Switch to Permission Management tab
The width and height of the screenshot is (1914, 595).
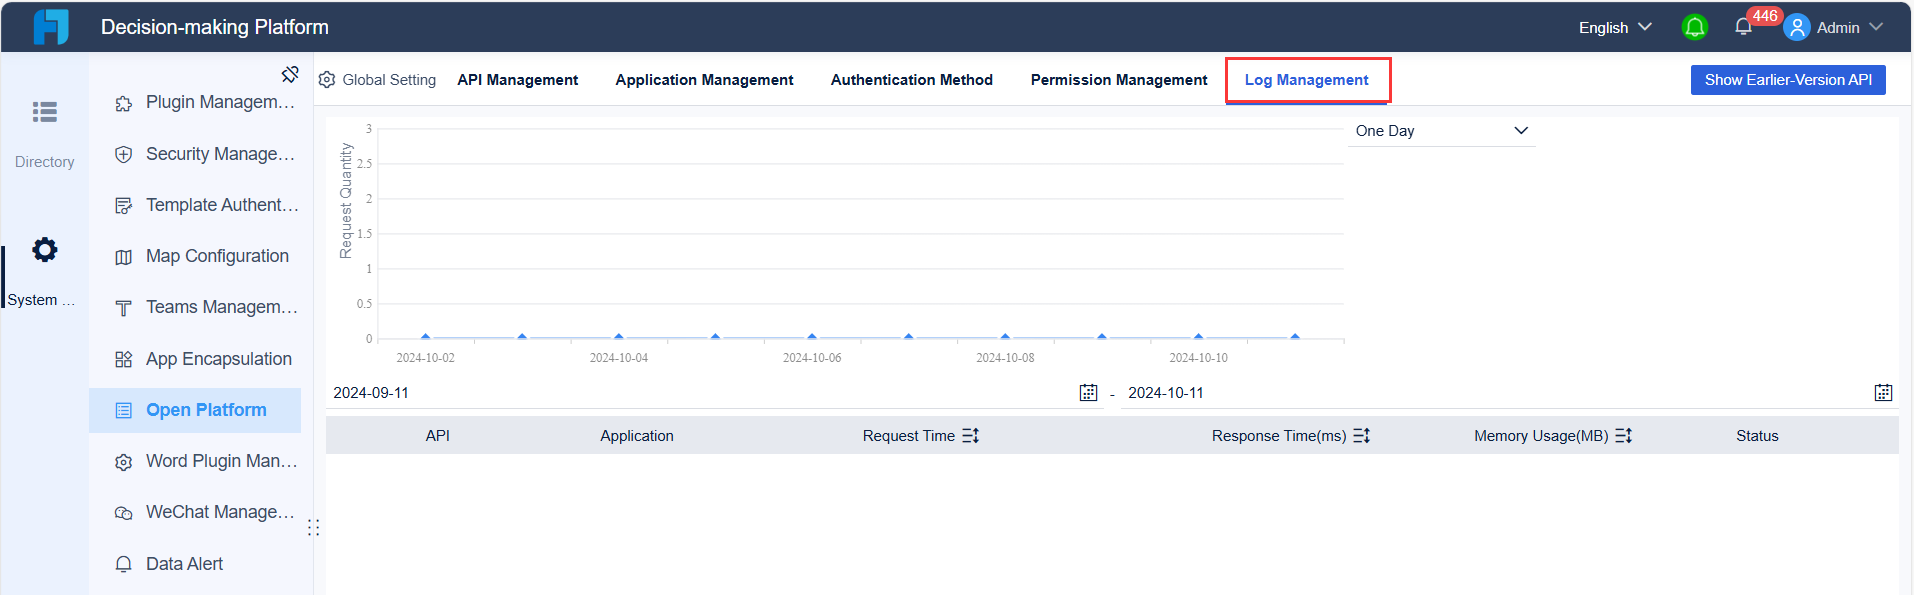click(1119, 80)
